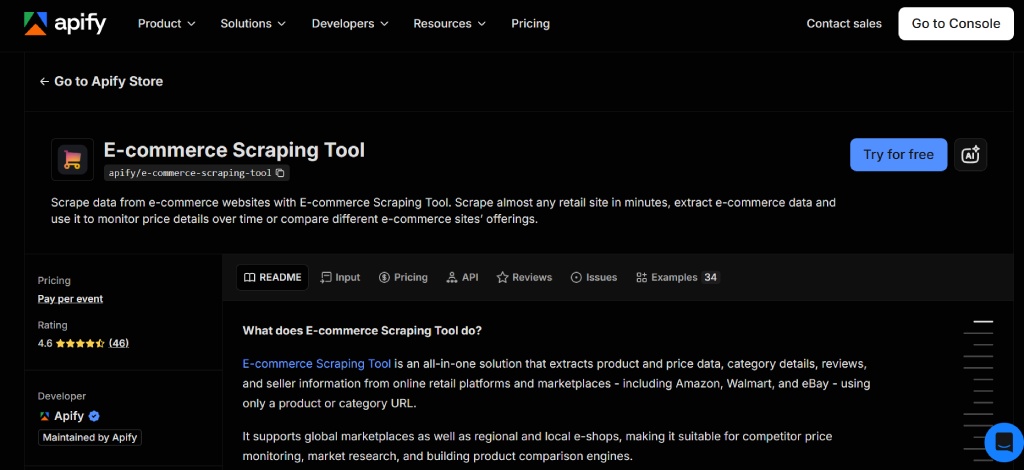The width and height of the screenshot is (1024, 470).
Task: Click the 'What does E-commerce Scraping Tool do?' heading
Action: click(x=362, y=330)
